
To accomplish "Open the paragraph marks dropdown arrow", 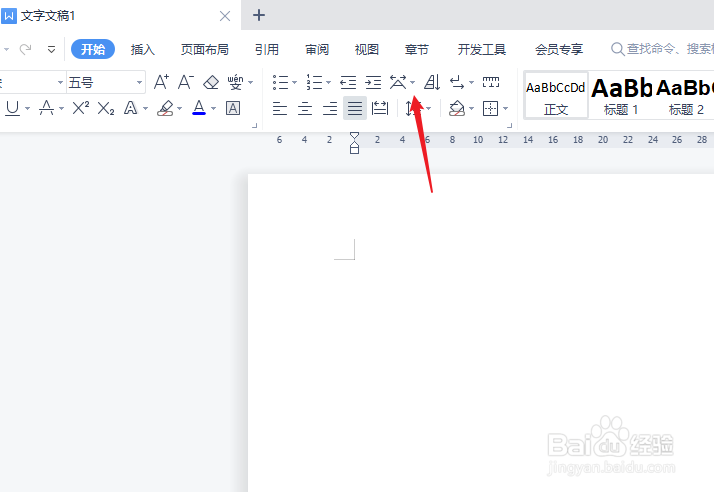I will [x=471, y=82].
